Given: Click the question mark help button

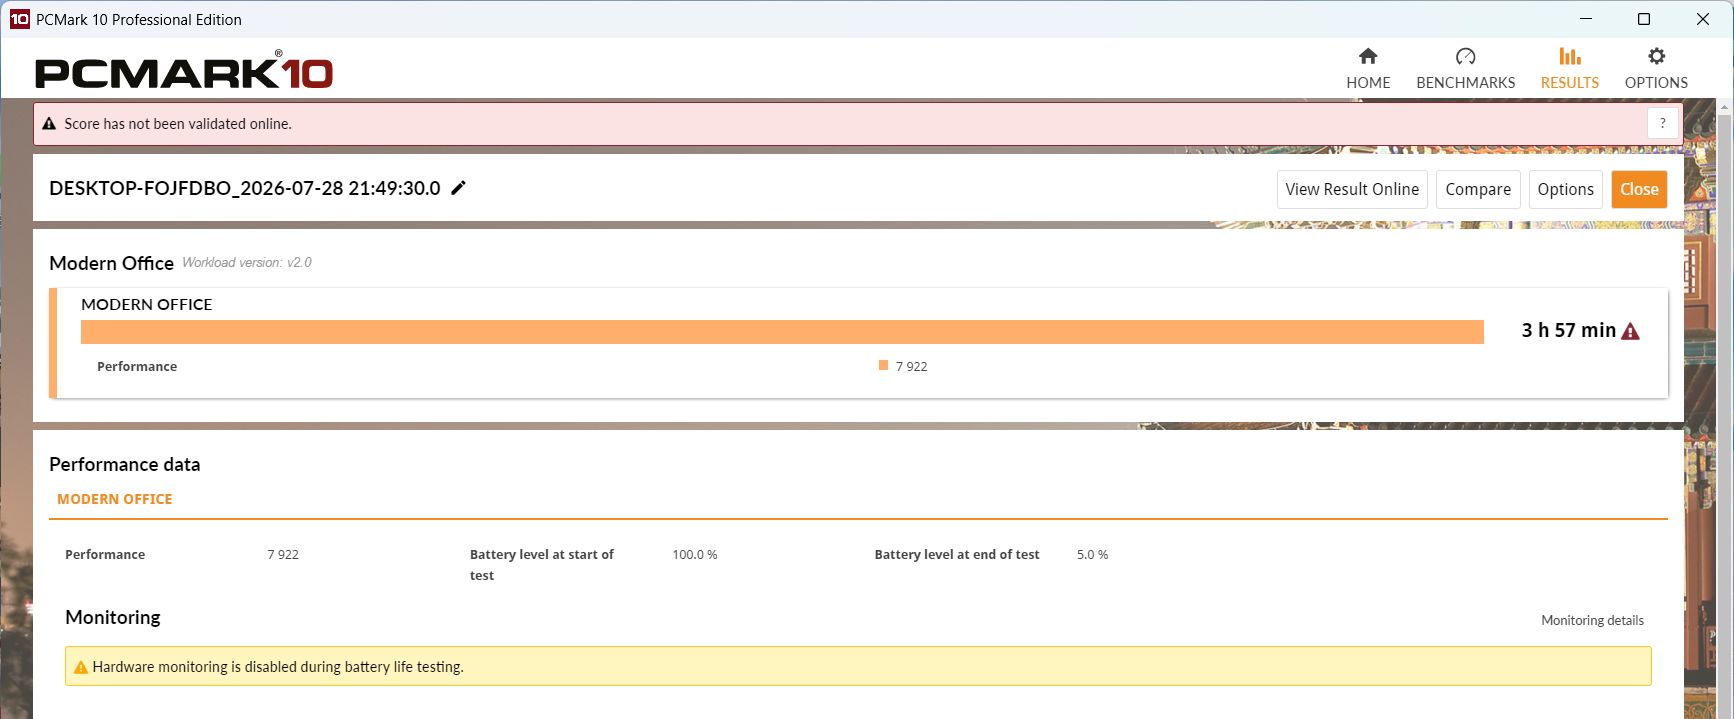Looking at the screenshot, I should pos(1662,123).
